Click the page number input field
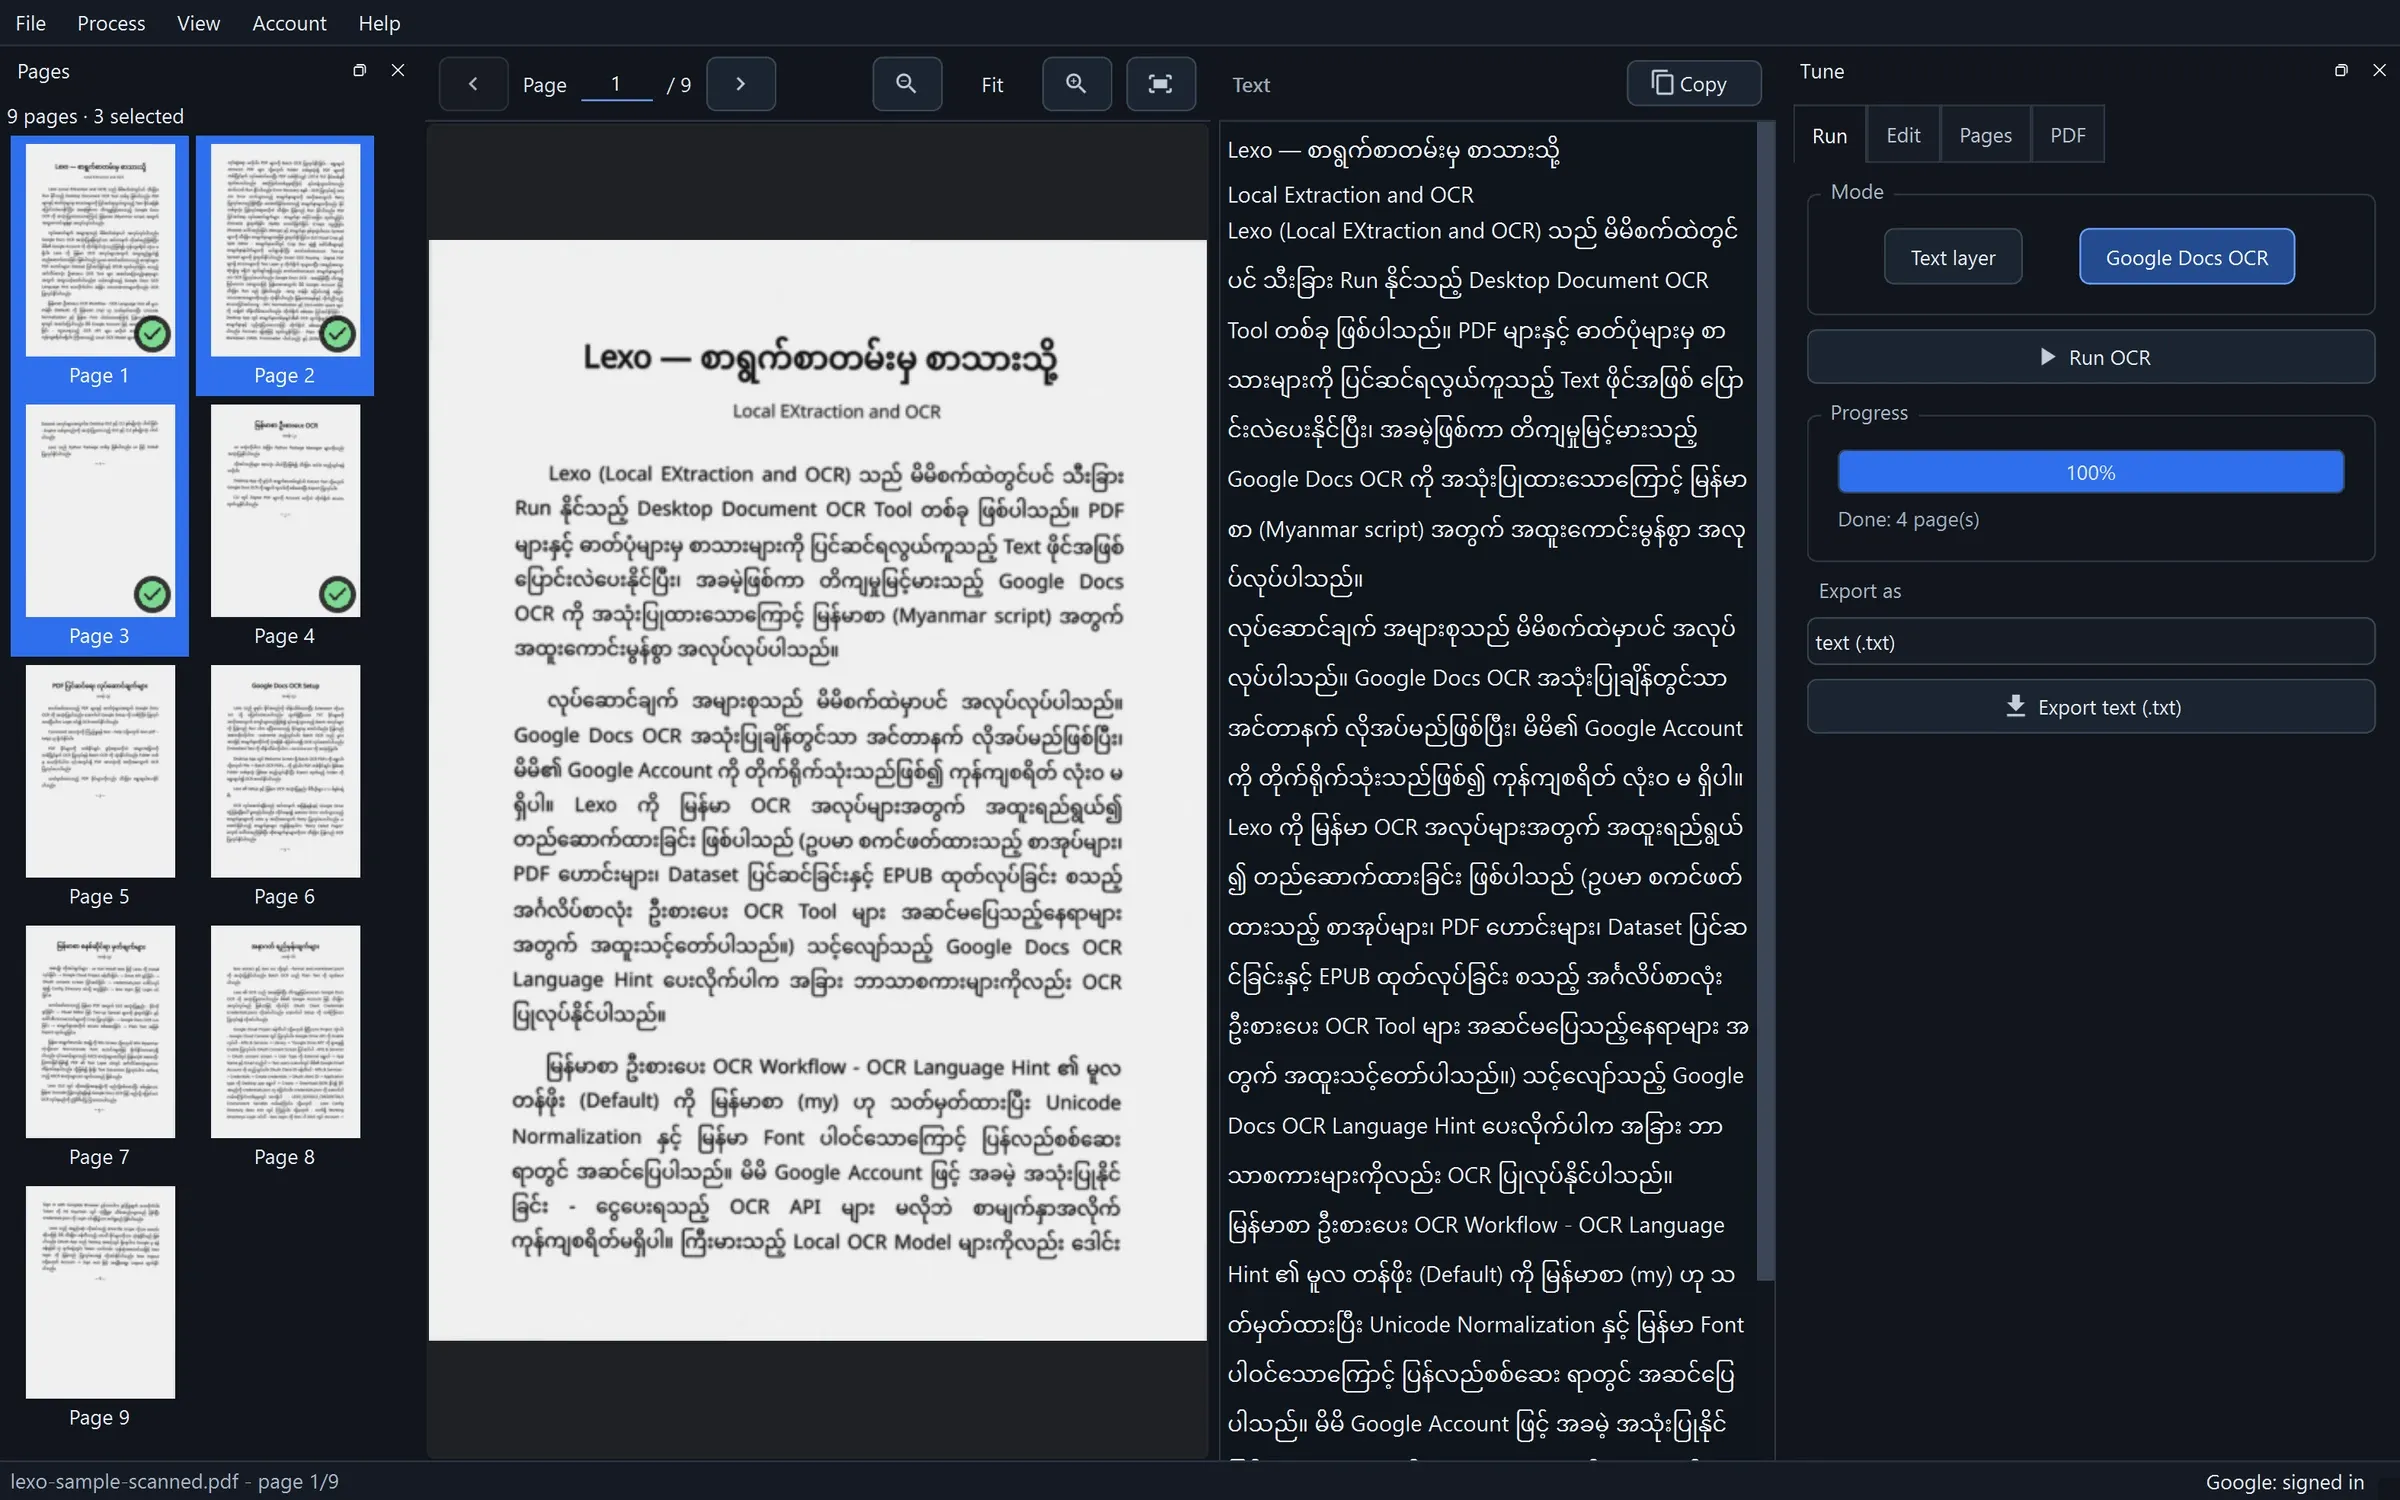The width and height of the screenshot is (2400, 1500). 616,84
